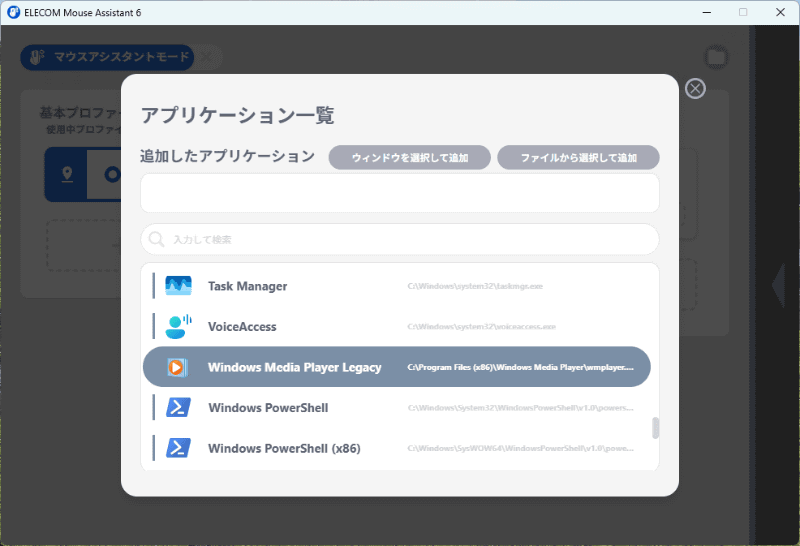Select VoiceAccess from the list

397,327
